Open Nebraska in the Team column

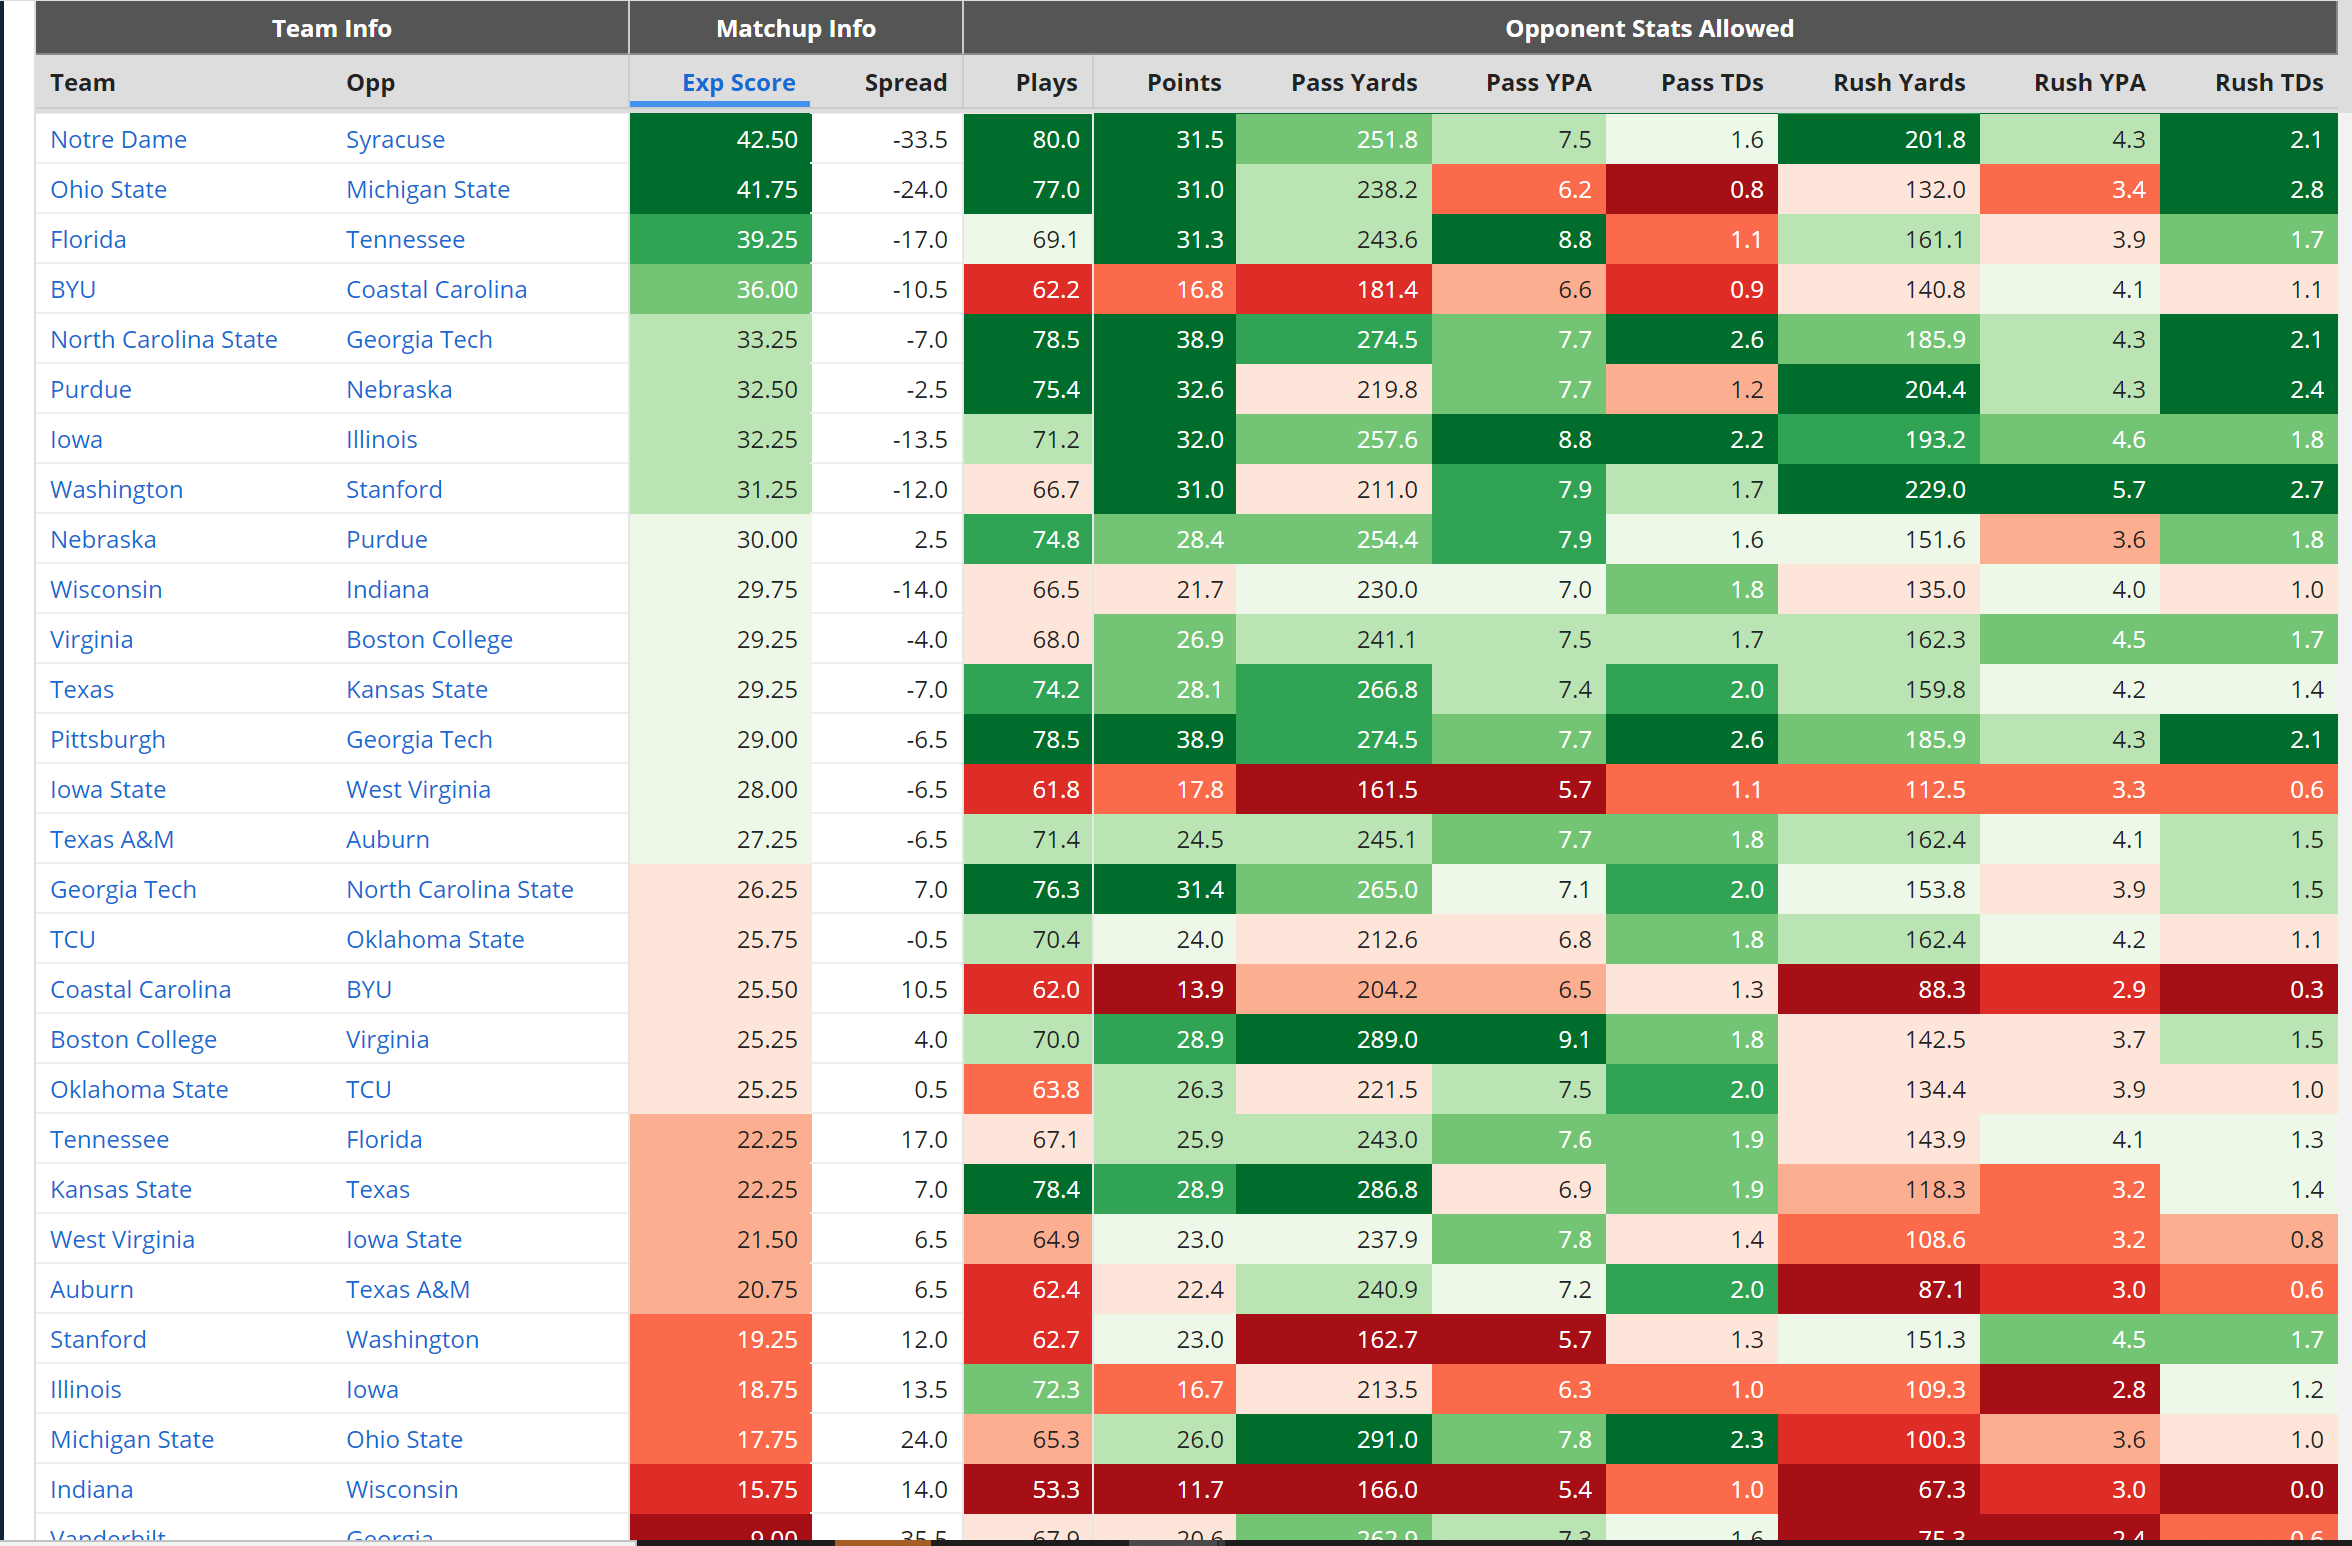tap(103, 539)
